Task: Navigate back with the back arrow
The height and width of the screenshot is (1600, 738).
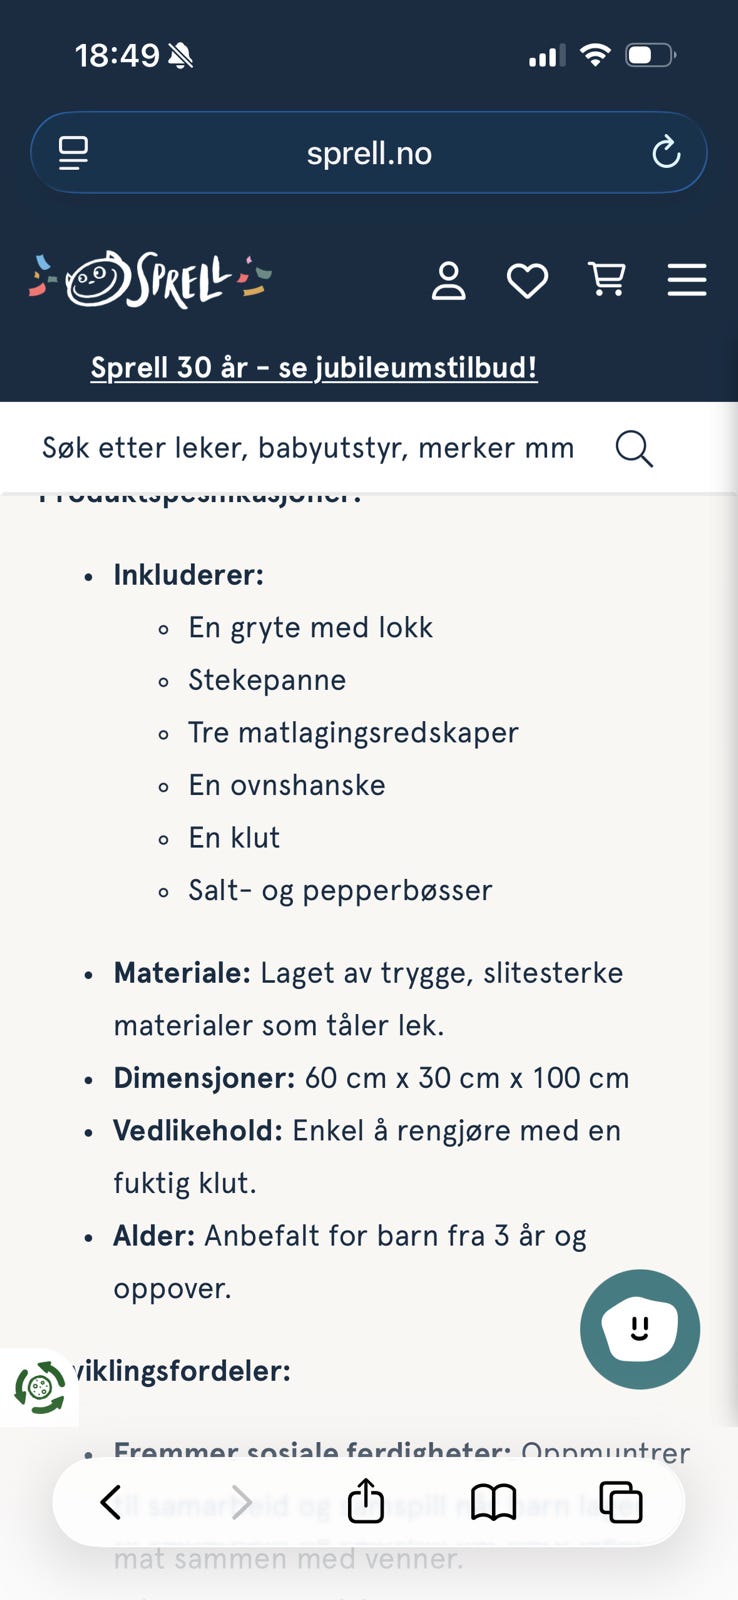Action: (x=113, y=1501)
